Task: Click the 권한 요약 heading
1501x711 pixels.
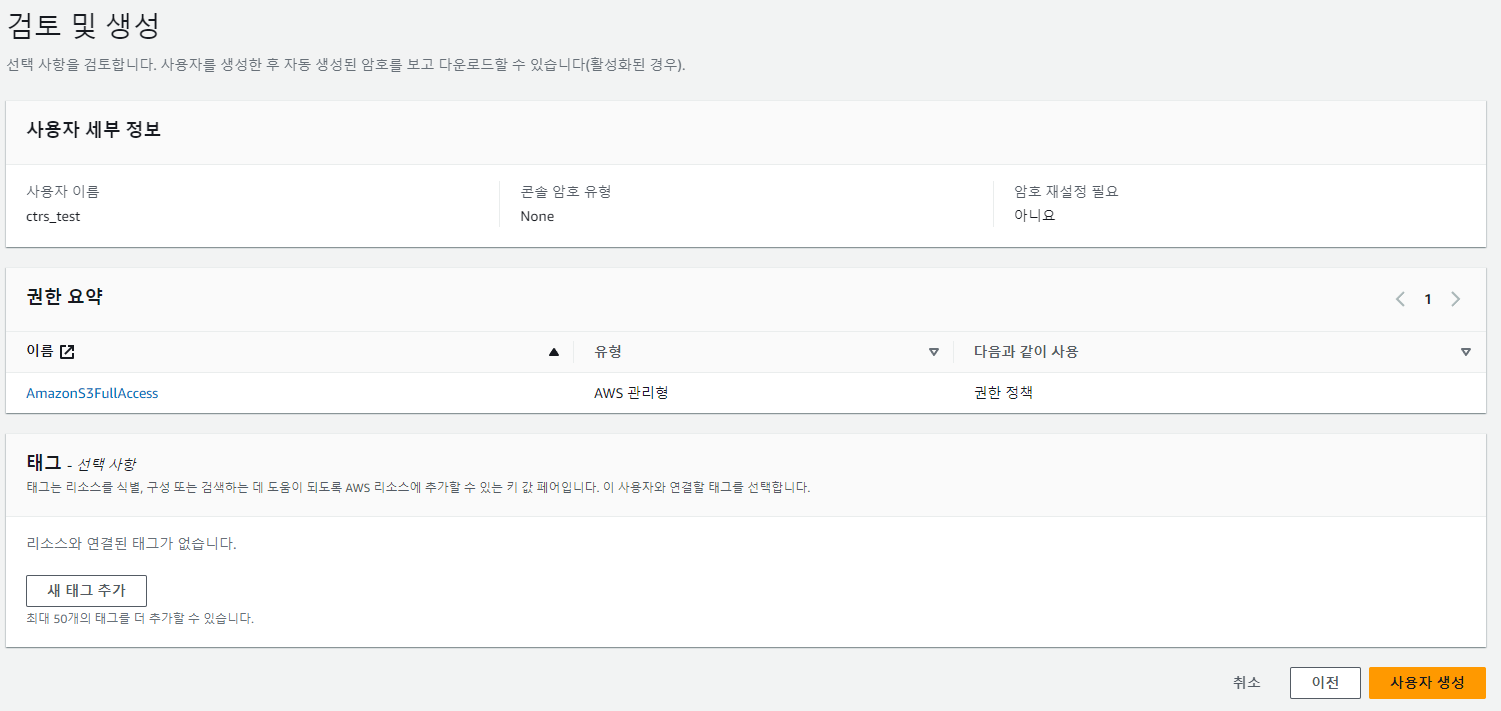Action: pos(64,297)
